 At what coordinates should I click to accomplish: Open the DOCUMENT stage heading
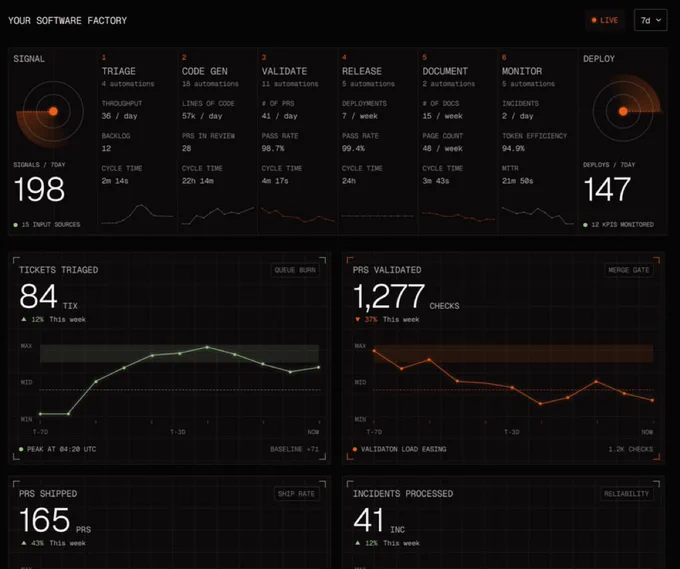(x=445, y=71)
